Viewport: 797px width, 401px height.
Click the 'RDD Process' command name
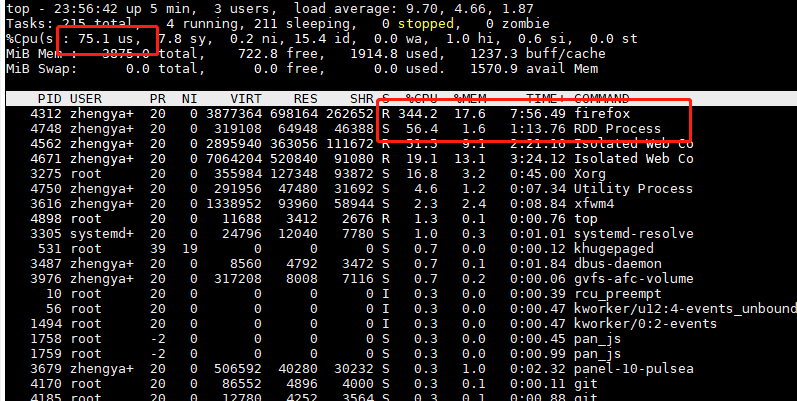click(618, 129)
